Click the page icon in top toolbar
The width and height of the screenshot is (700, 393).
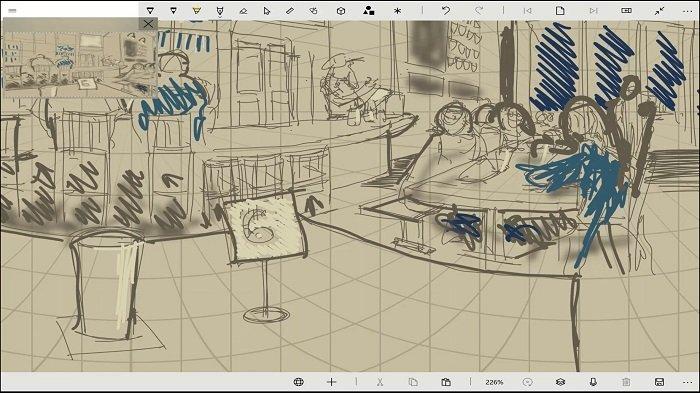[560, 10]
